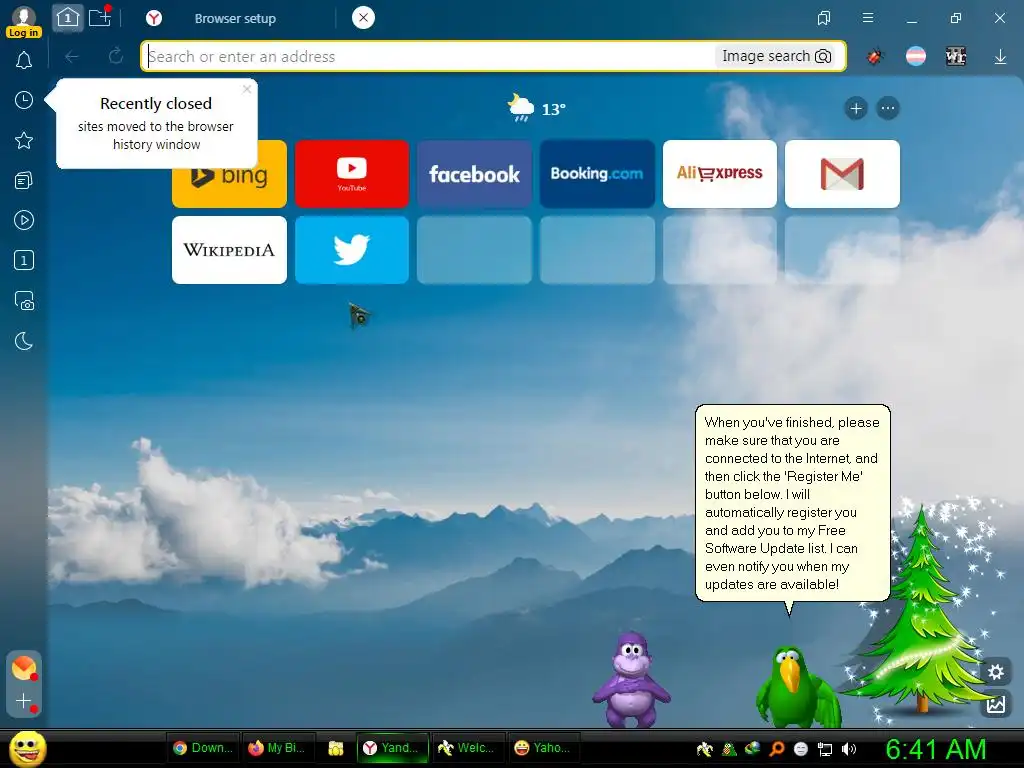This screenshot has width=1024, height=768.
Task: Click the Yandex Y logo in tab bar
Action: point(153,18)
